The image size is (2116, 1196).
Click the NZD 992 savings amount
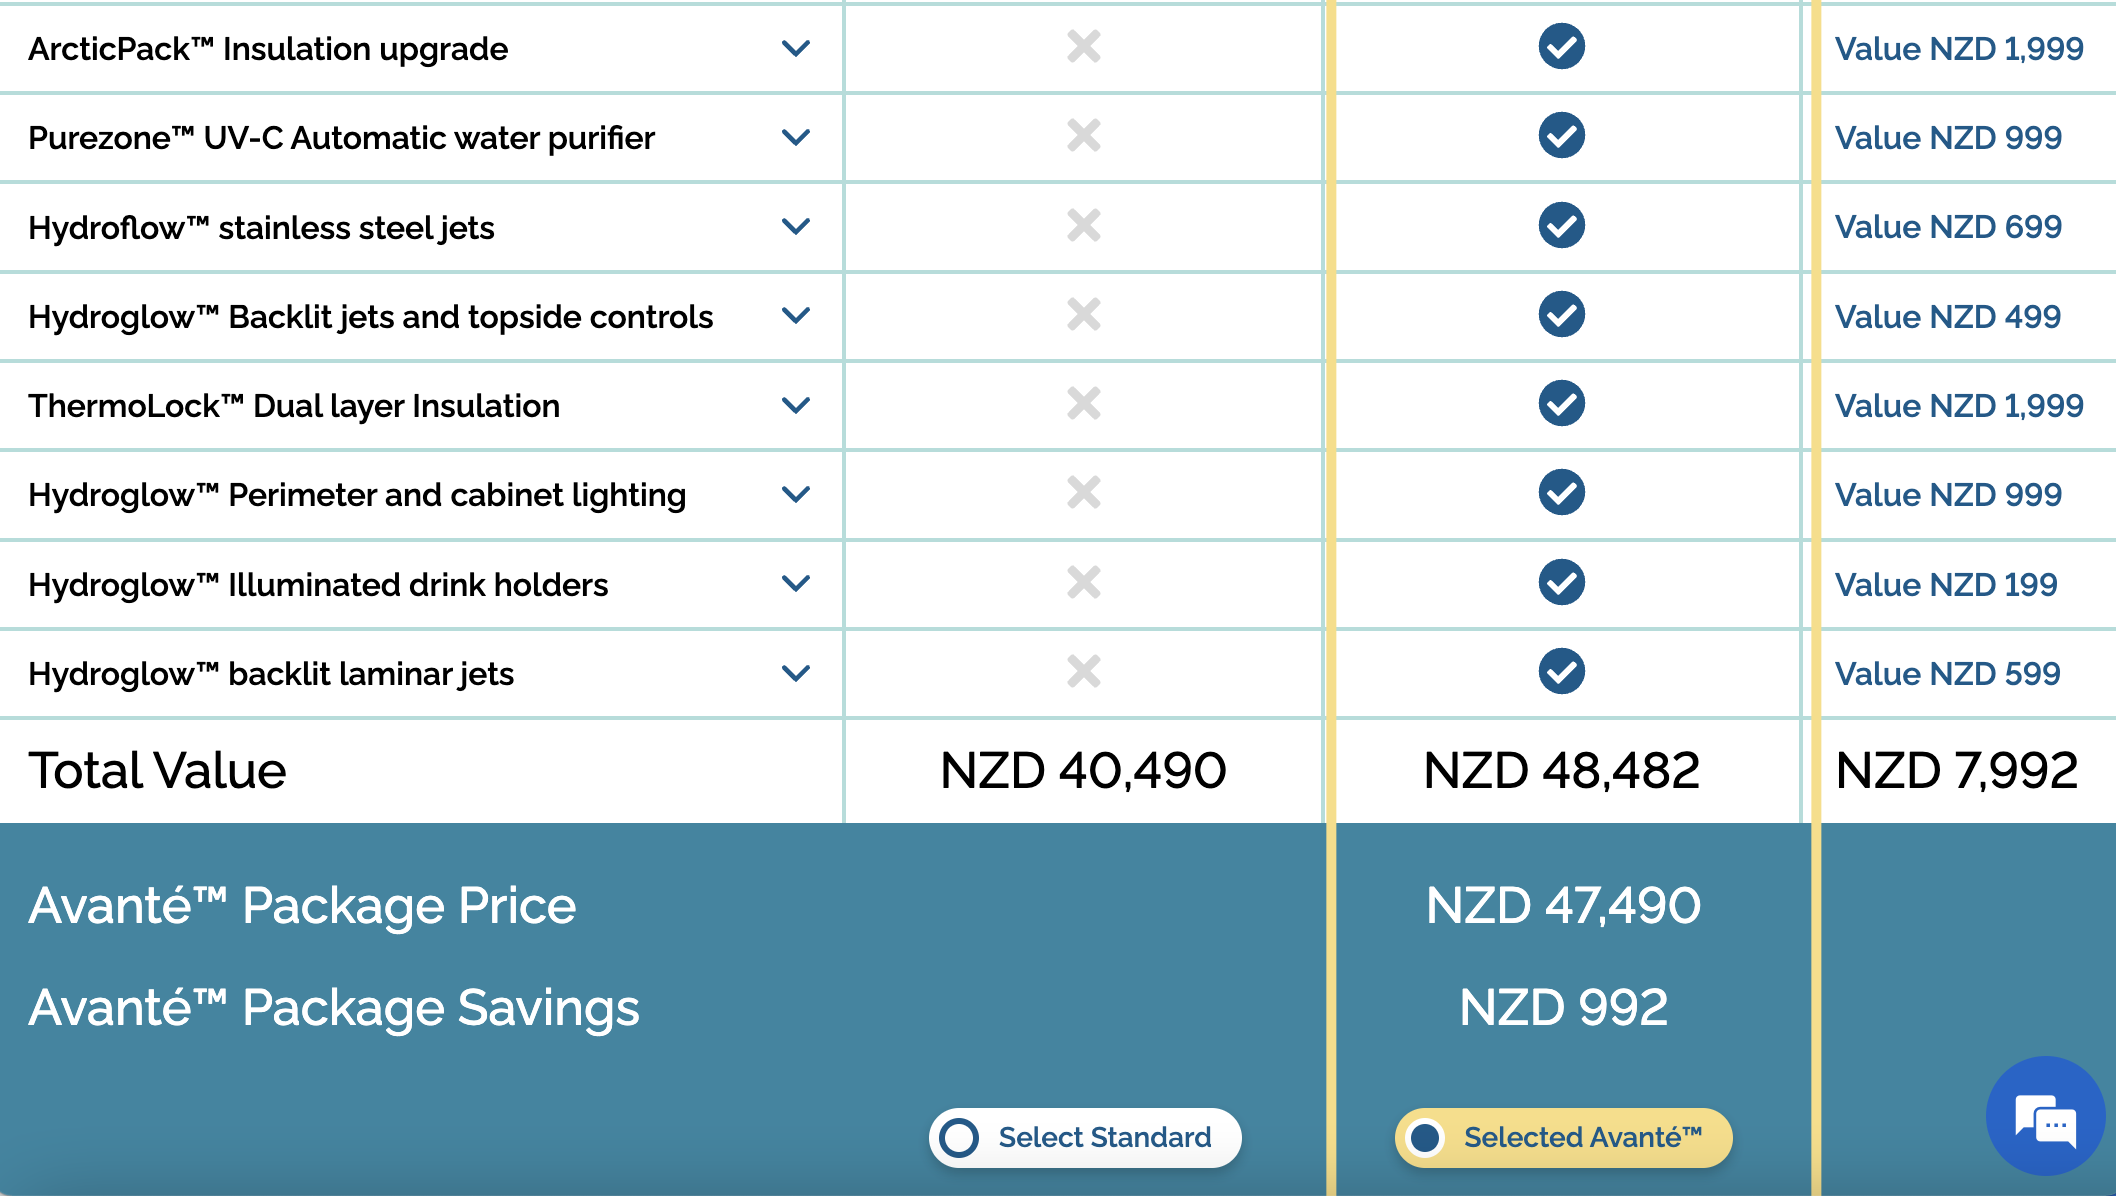tap(1563, 1007)
